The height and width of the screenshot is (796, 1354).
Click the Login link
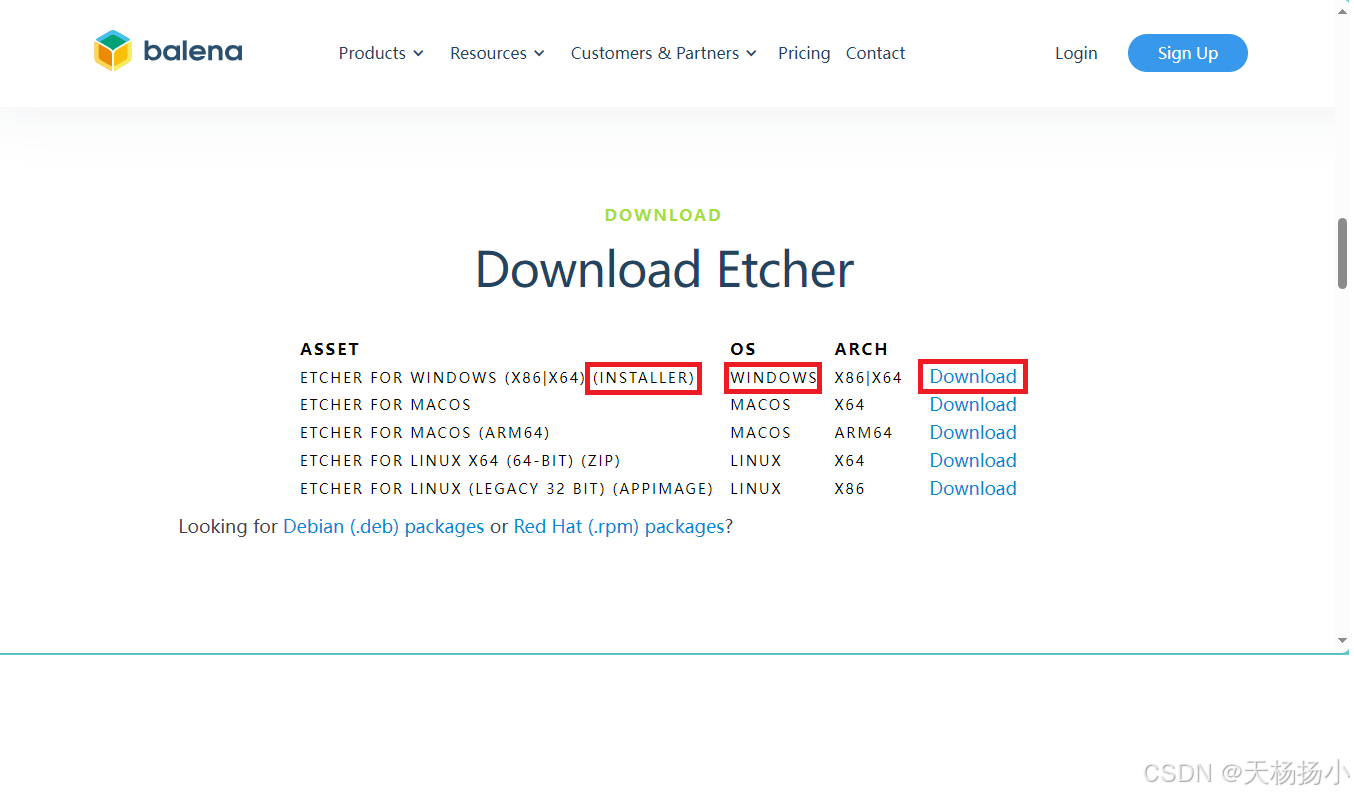click(1076, 53)
